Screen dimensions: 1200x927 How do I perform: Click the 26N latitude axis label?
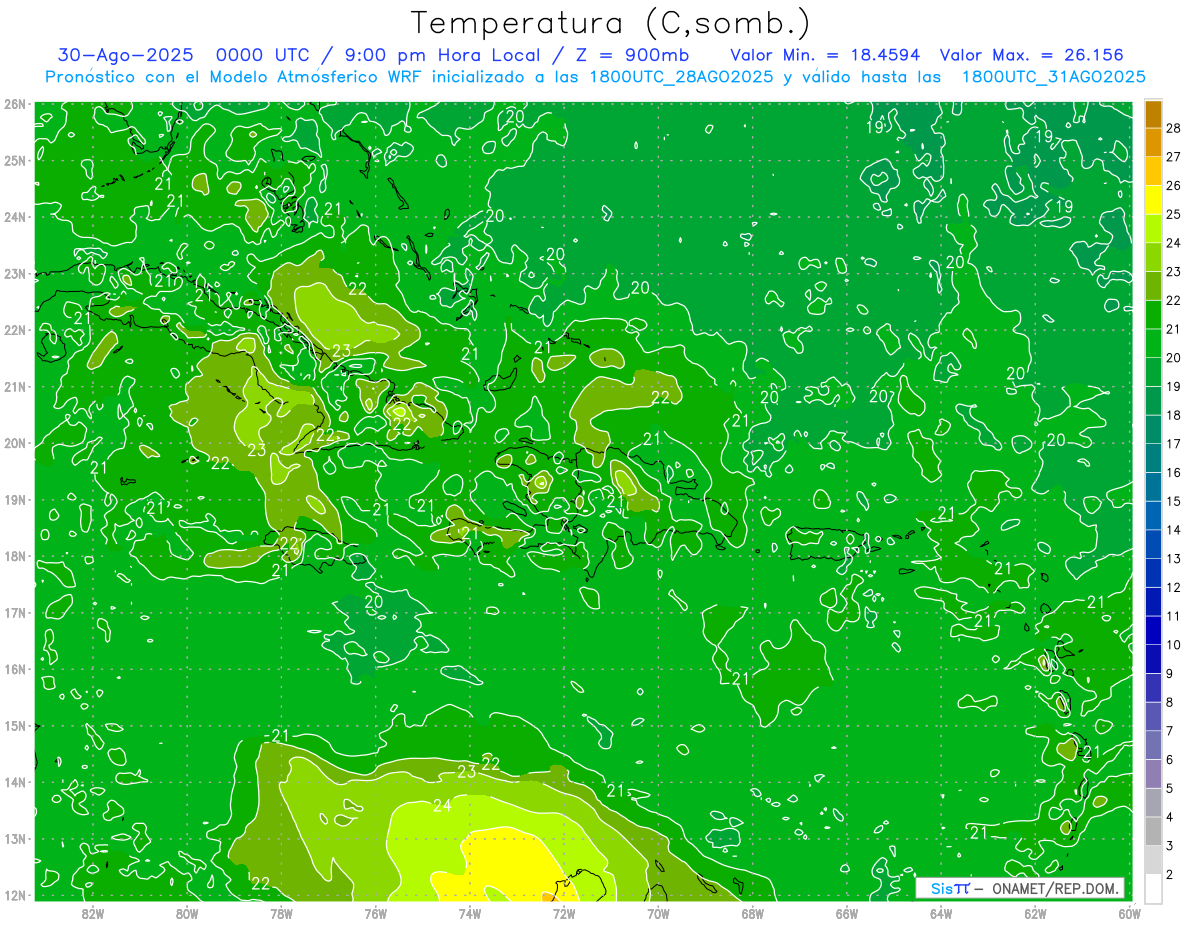click(14, 104)
